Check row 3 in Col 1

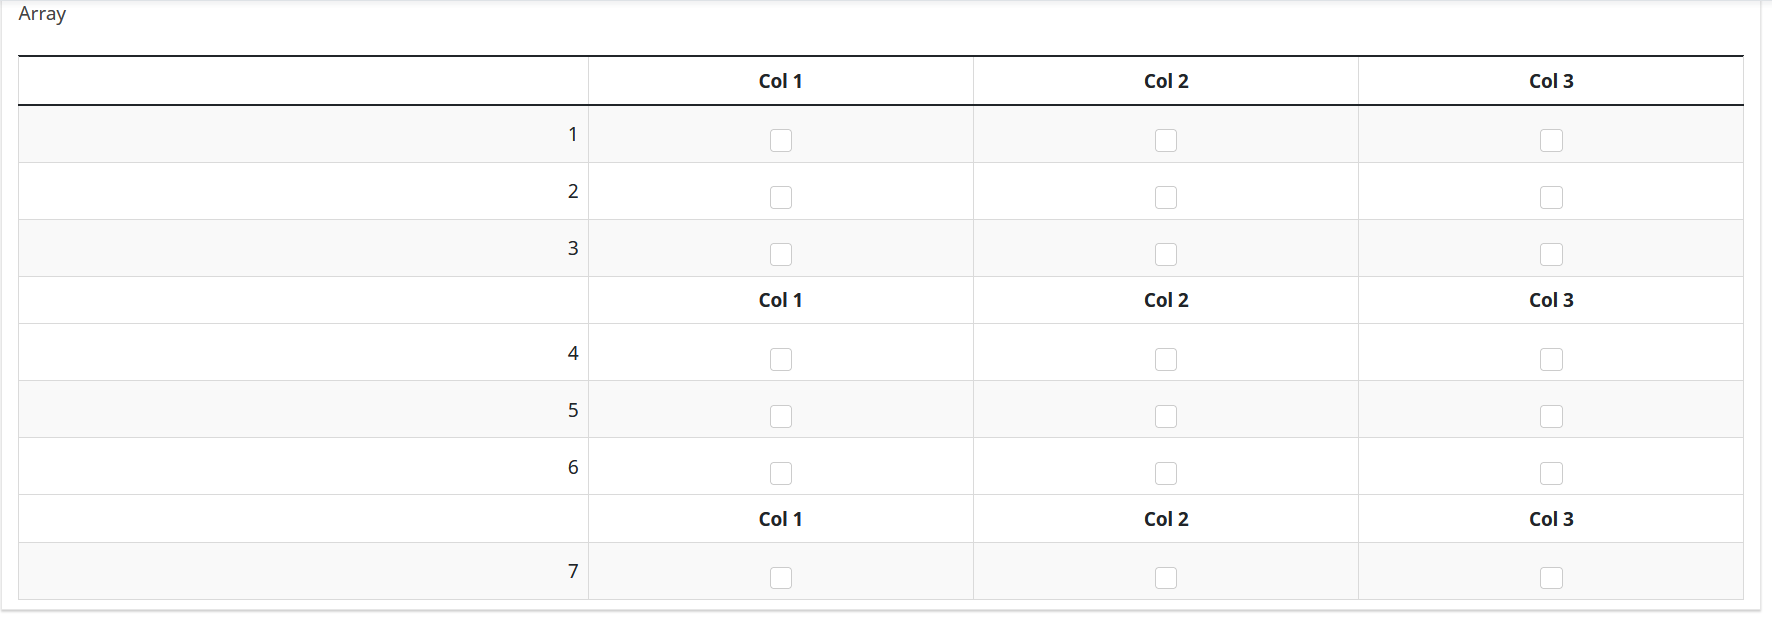pyautogui.click(x=781, y=254)
